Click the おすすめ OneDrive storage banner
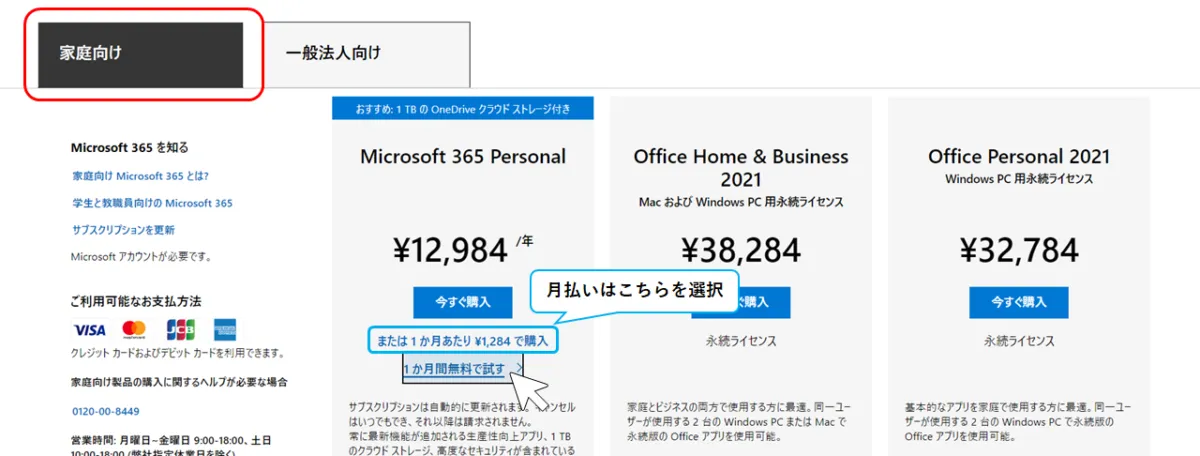1200x456 pixels. [463, 109]
